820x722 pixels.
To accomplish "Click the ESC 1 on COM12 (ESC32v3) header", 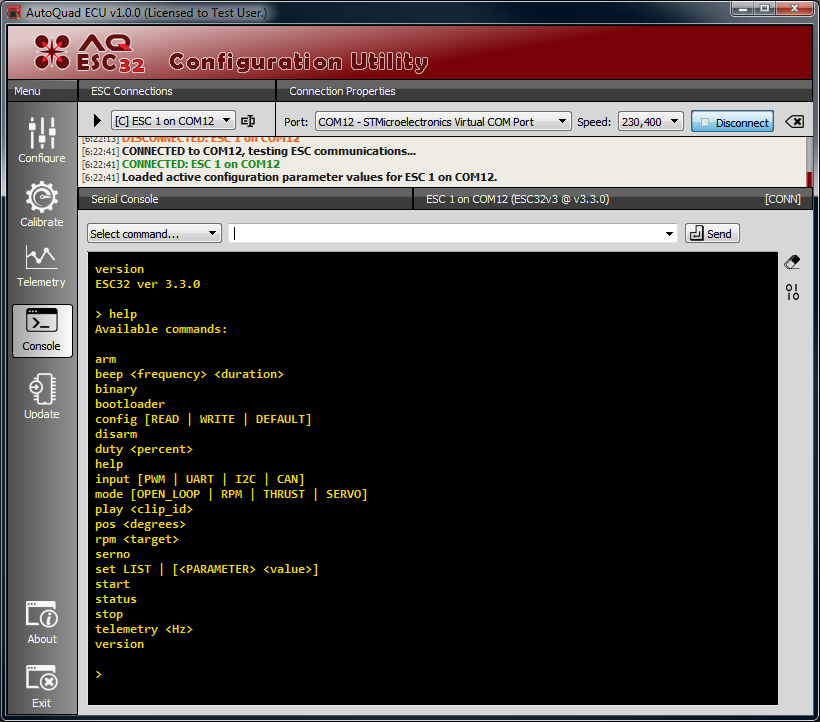I will (517, 199).
